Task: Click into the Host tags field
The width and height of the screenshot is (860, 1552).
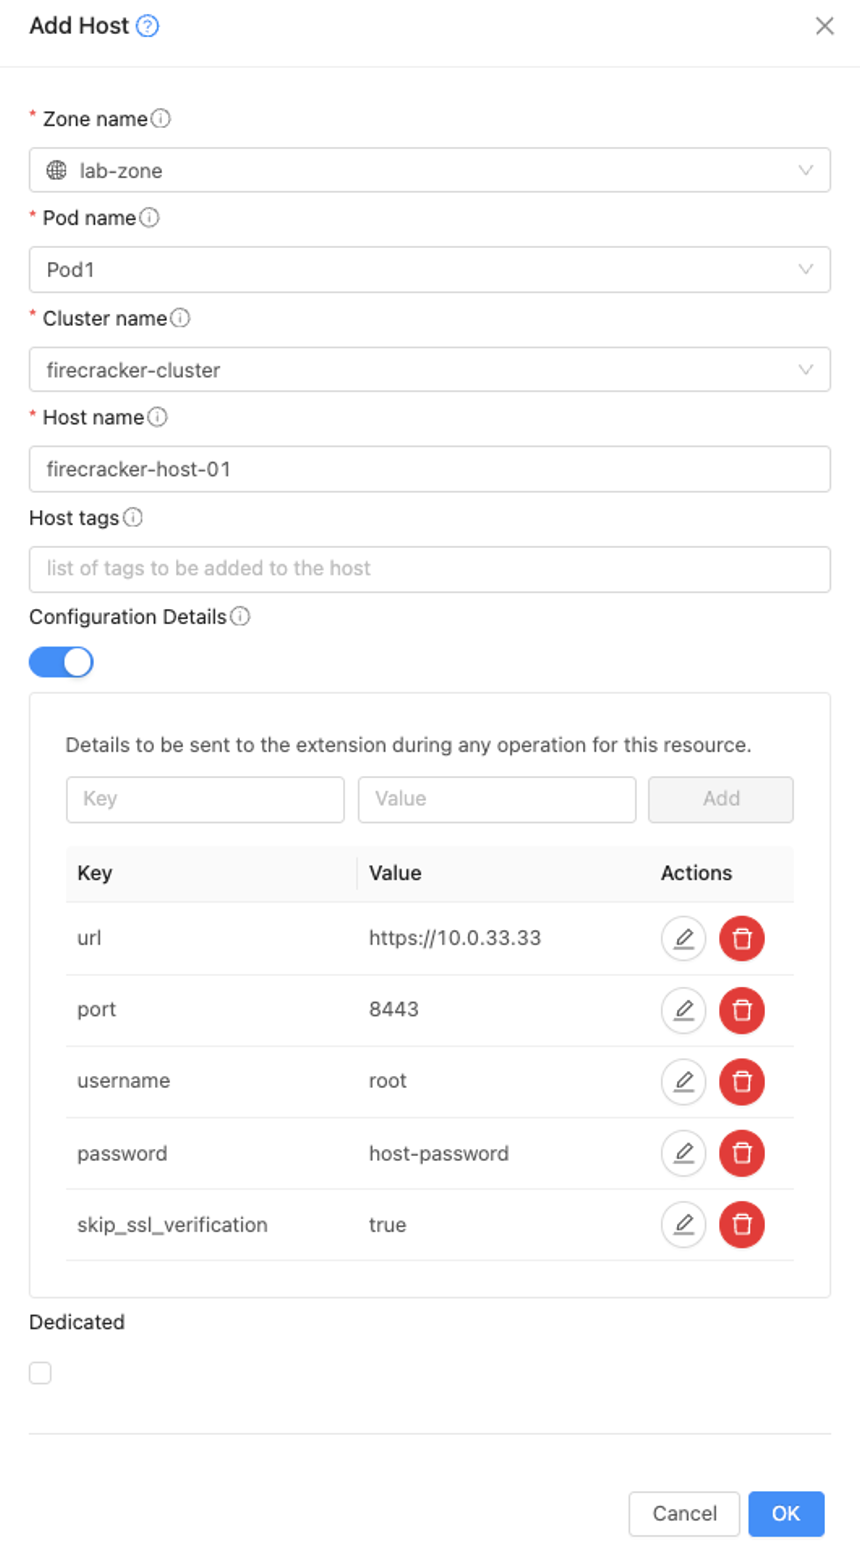Action: click(429, 569)
